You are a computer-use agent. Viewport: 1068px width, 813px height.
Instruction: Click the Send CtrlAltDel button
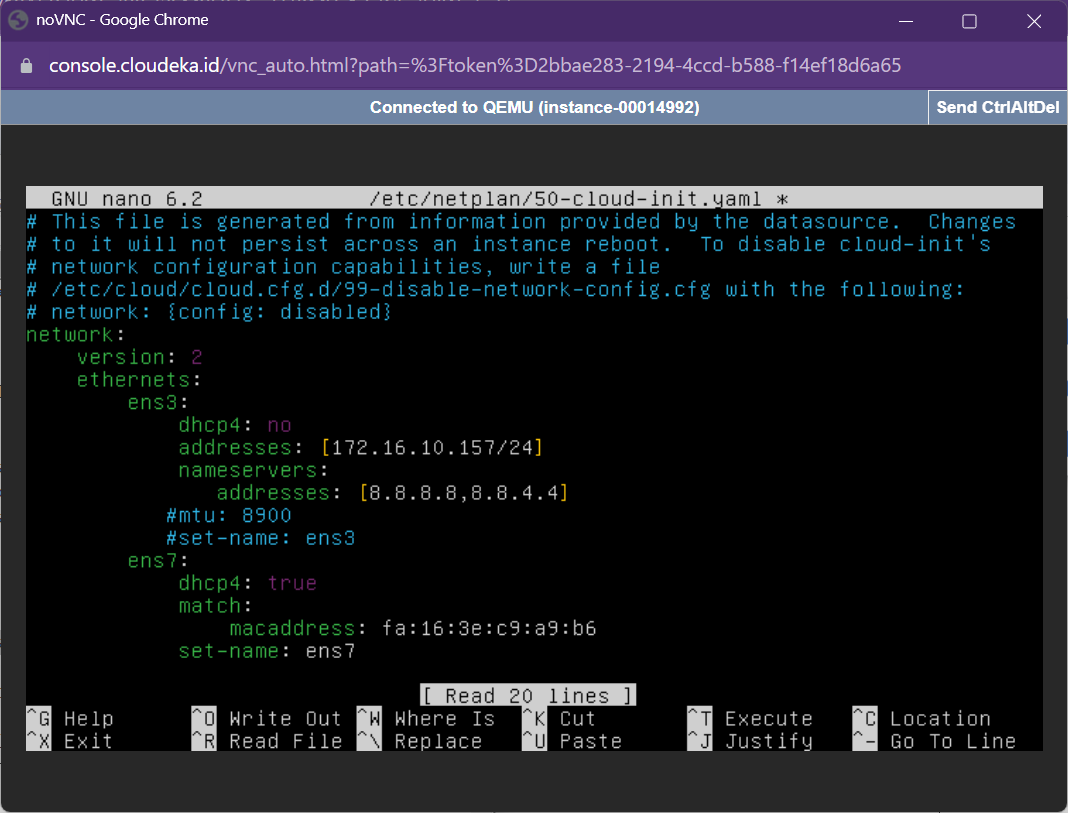coord(997,107)
